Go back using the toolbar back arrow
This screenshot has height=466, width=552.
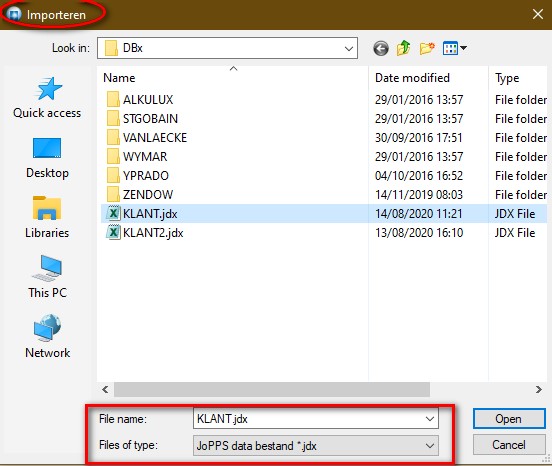(x=381, y=48)
